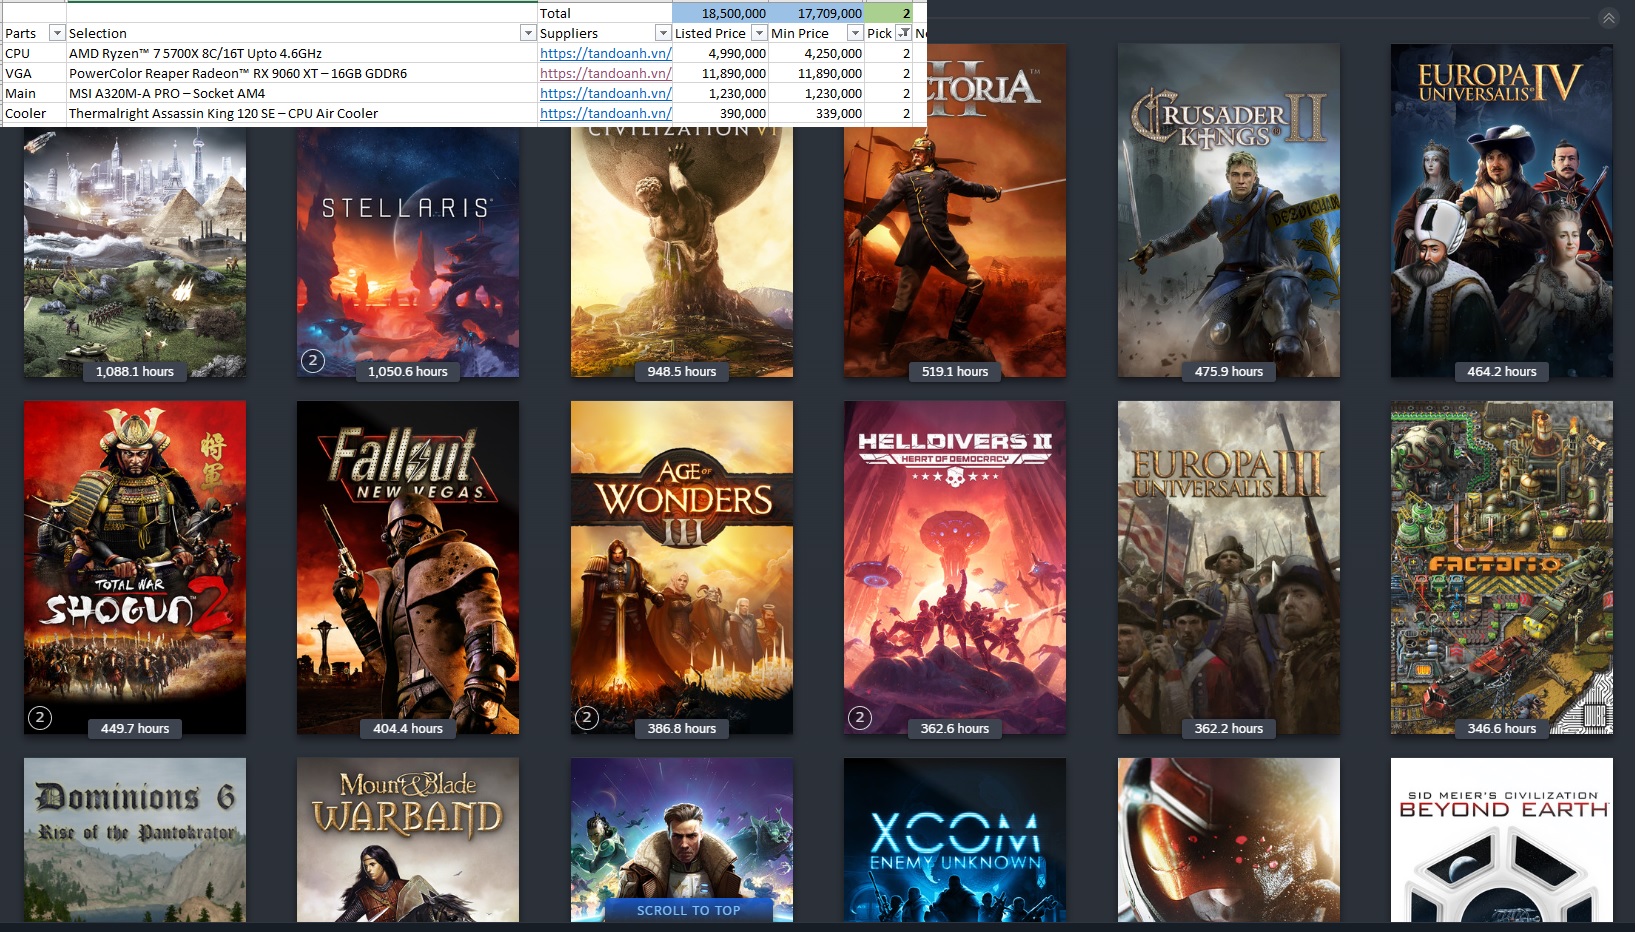Open the Listed Price filter dropdown
The height and width of the screenshot is (932, 1636).
(x=759, y=33)
